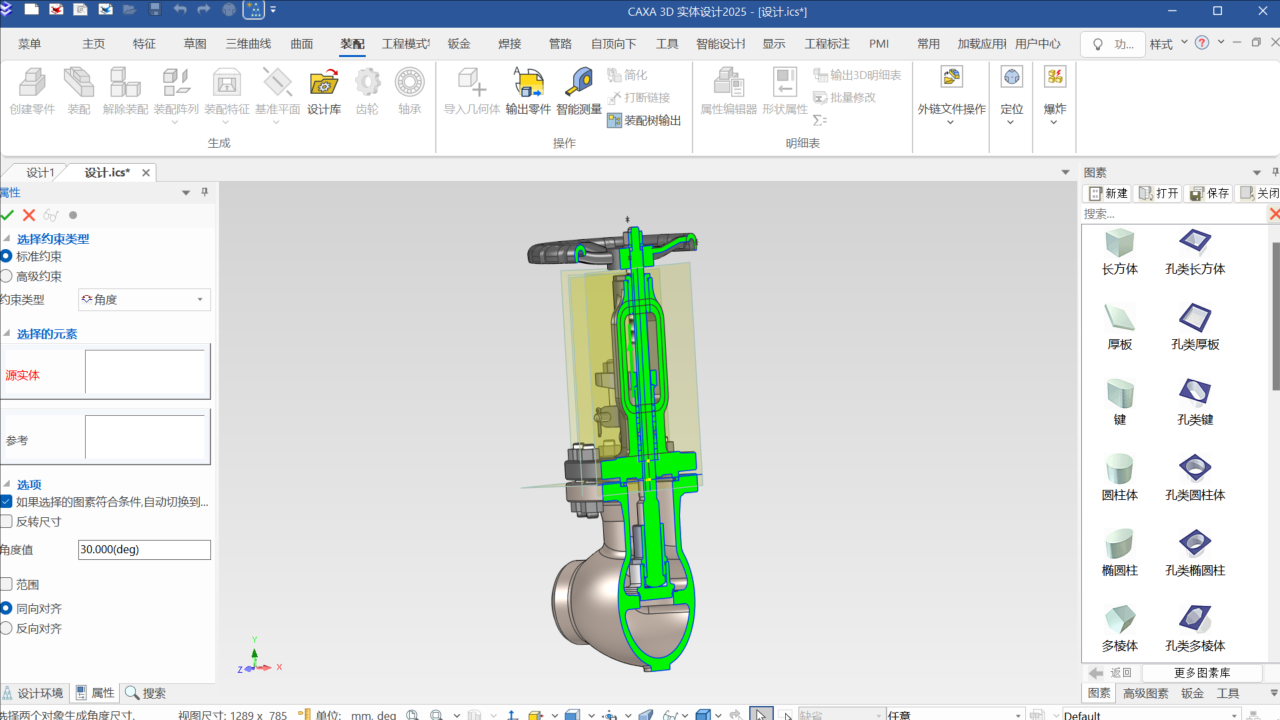Screen dimensions: 1280x720
Task: Confirm constraint with the green checkmark
Action: (x=8, y=215)
